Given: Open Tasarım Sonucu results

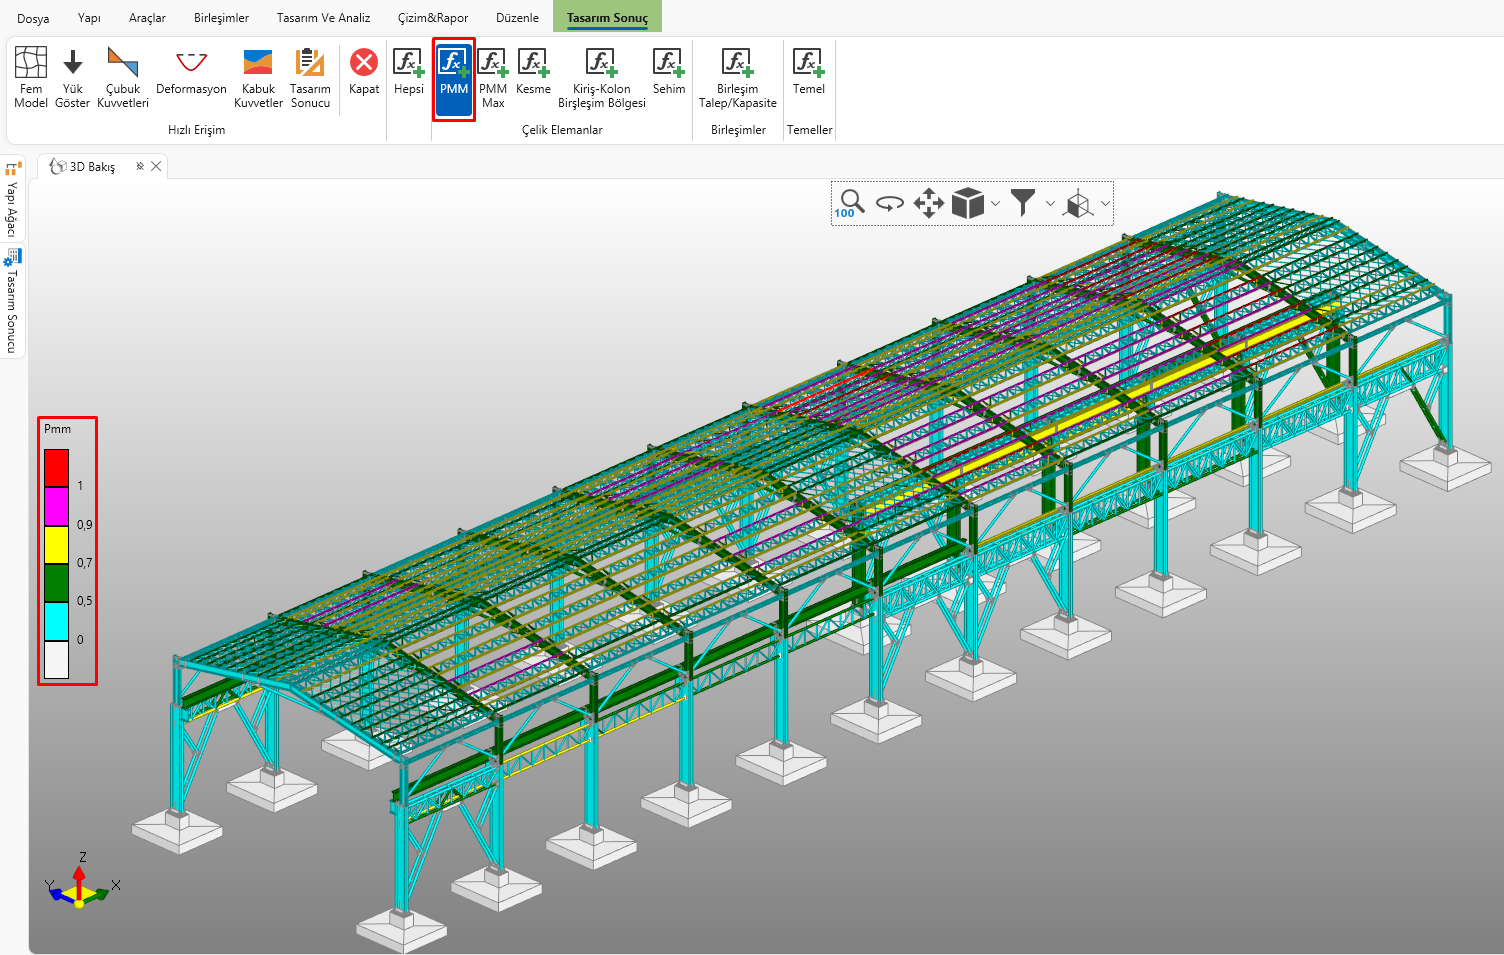Looking at the screenshot, I should (310, 78).
